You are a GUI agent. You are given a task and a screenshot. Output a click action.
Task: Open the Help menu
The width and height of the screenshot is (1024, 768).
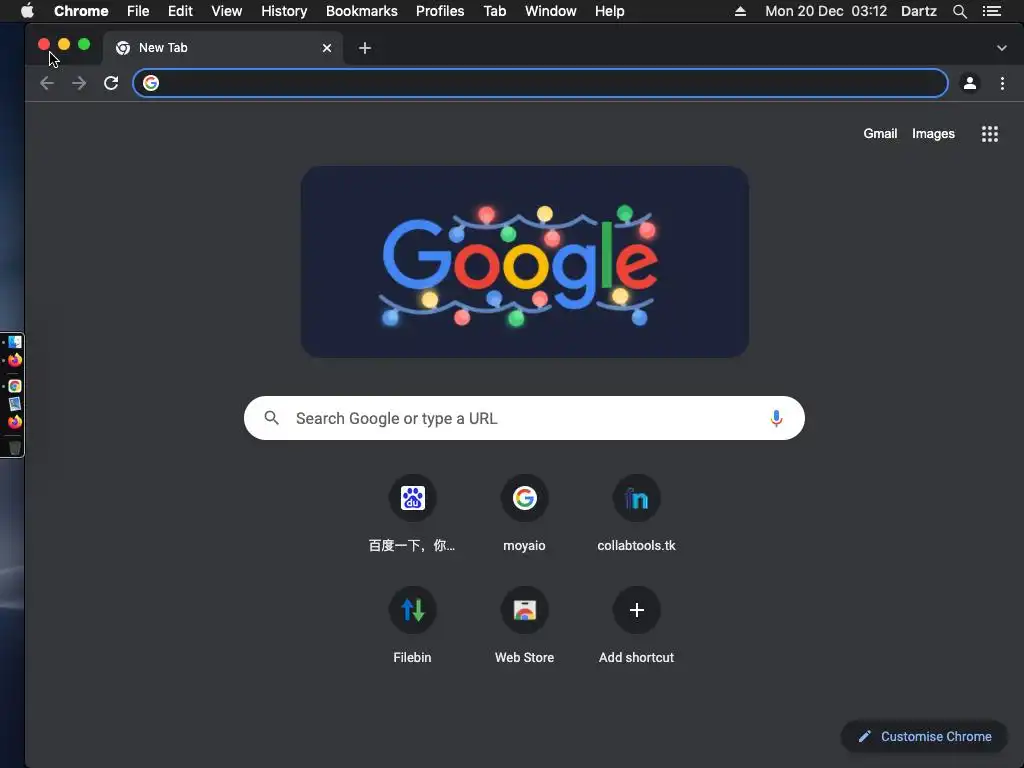pyautogui.click(x=609, y=11)
